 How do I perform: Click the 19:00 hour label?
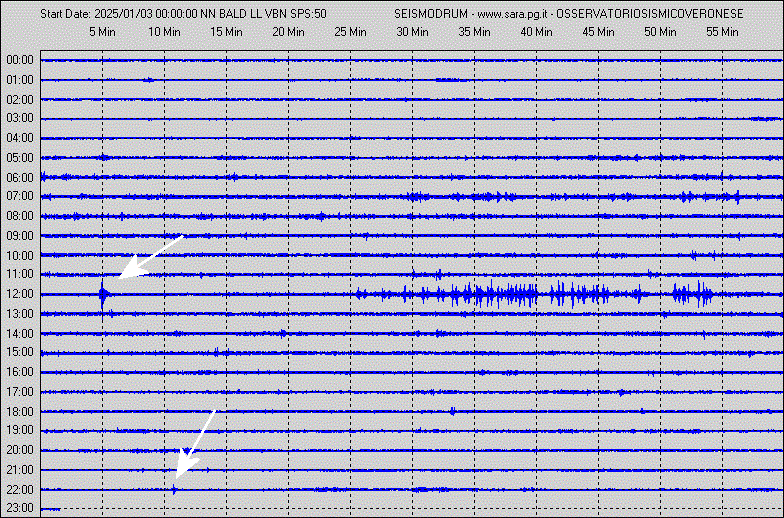click(x=20, y=430)
